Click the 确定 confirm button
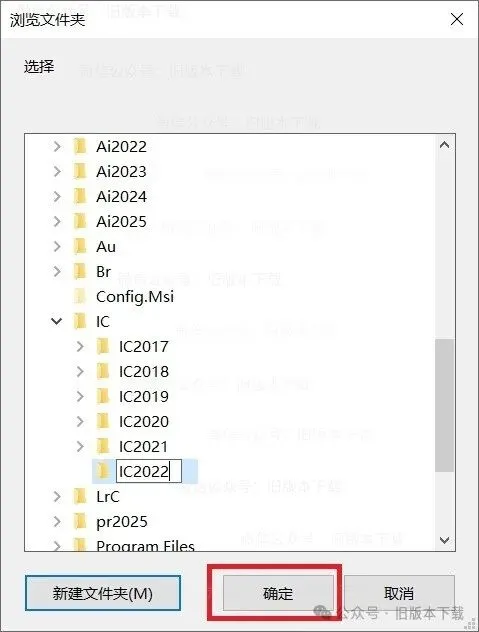Screen dimensions: 479x632 [x=278, y=593]
